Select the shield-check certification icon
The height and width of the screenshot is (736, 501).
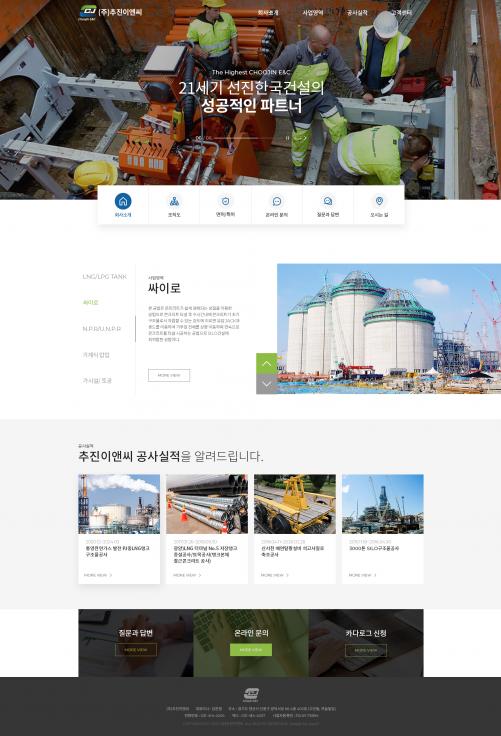click(225, 201)
